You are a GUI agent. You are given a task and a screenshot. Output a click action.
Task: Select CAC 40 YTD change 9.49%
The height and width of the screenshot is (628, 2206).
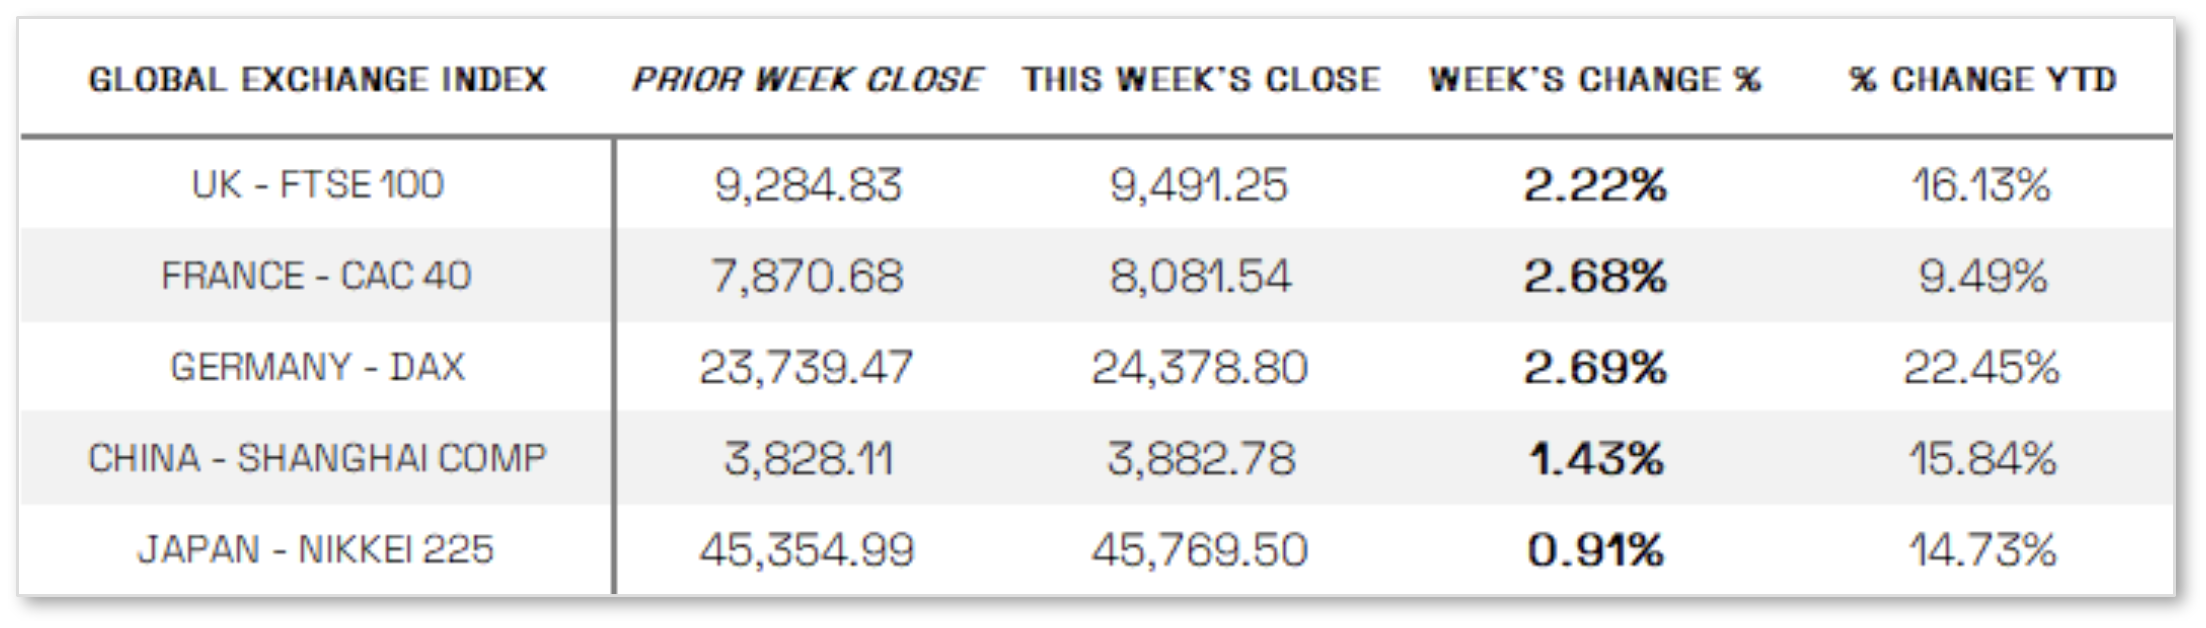(1982, 276)
